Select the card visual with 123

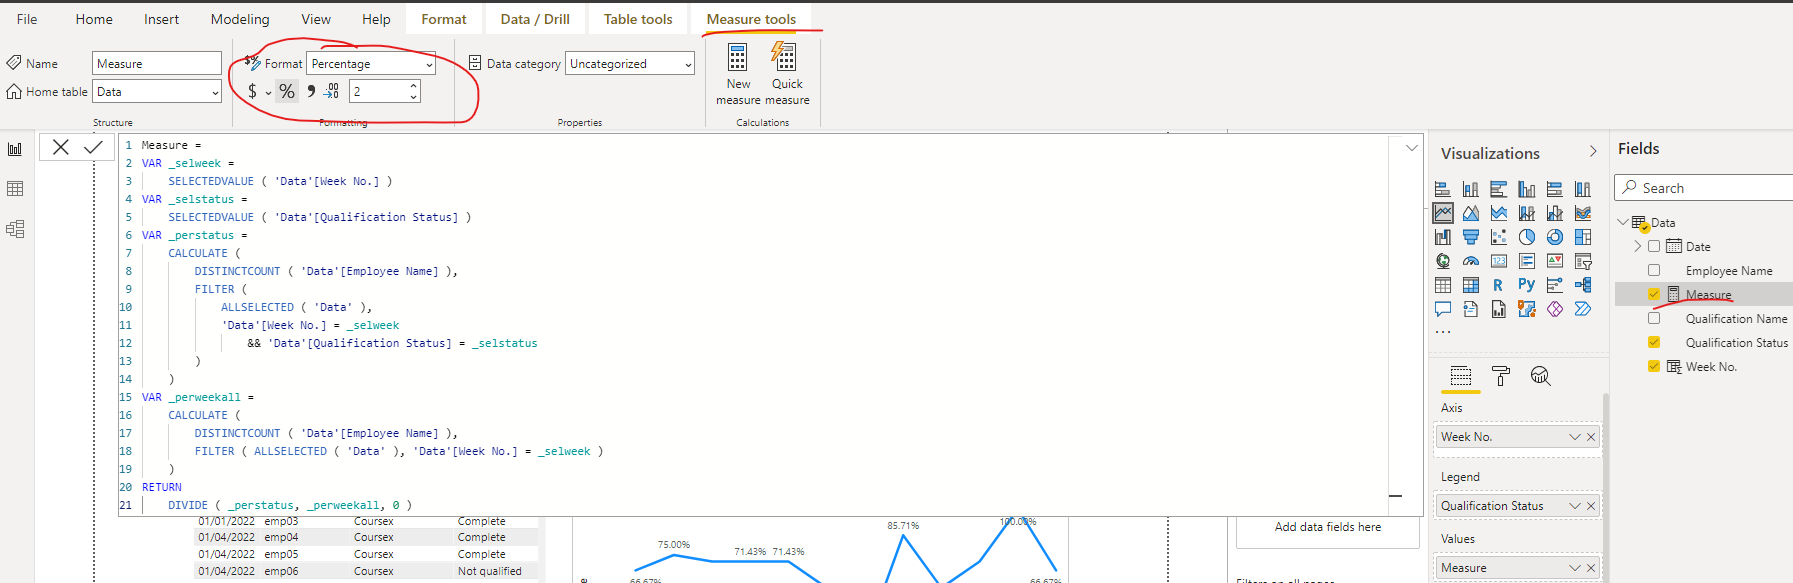coord(1499,261)
